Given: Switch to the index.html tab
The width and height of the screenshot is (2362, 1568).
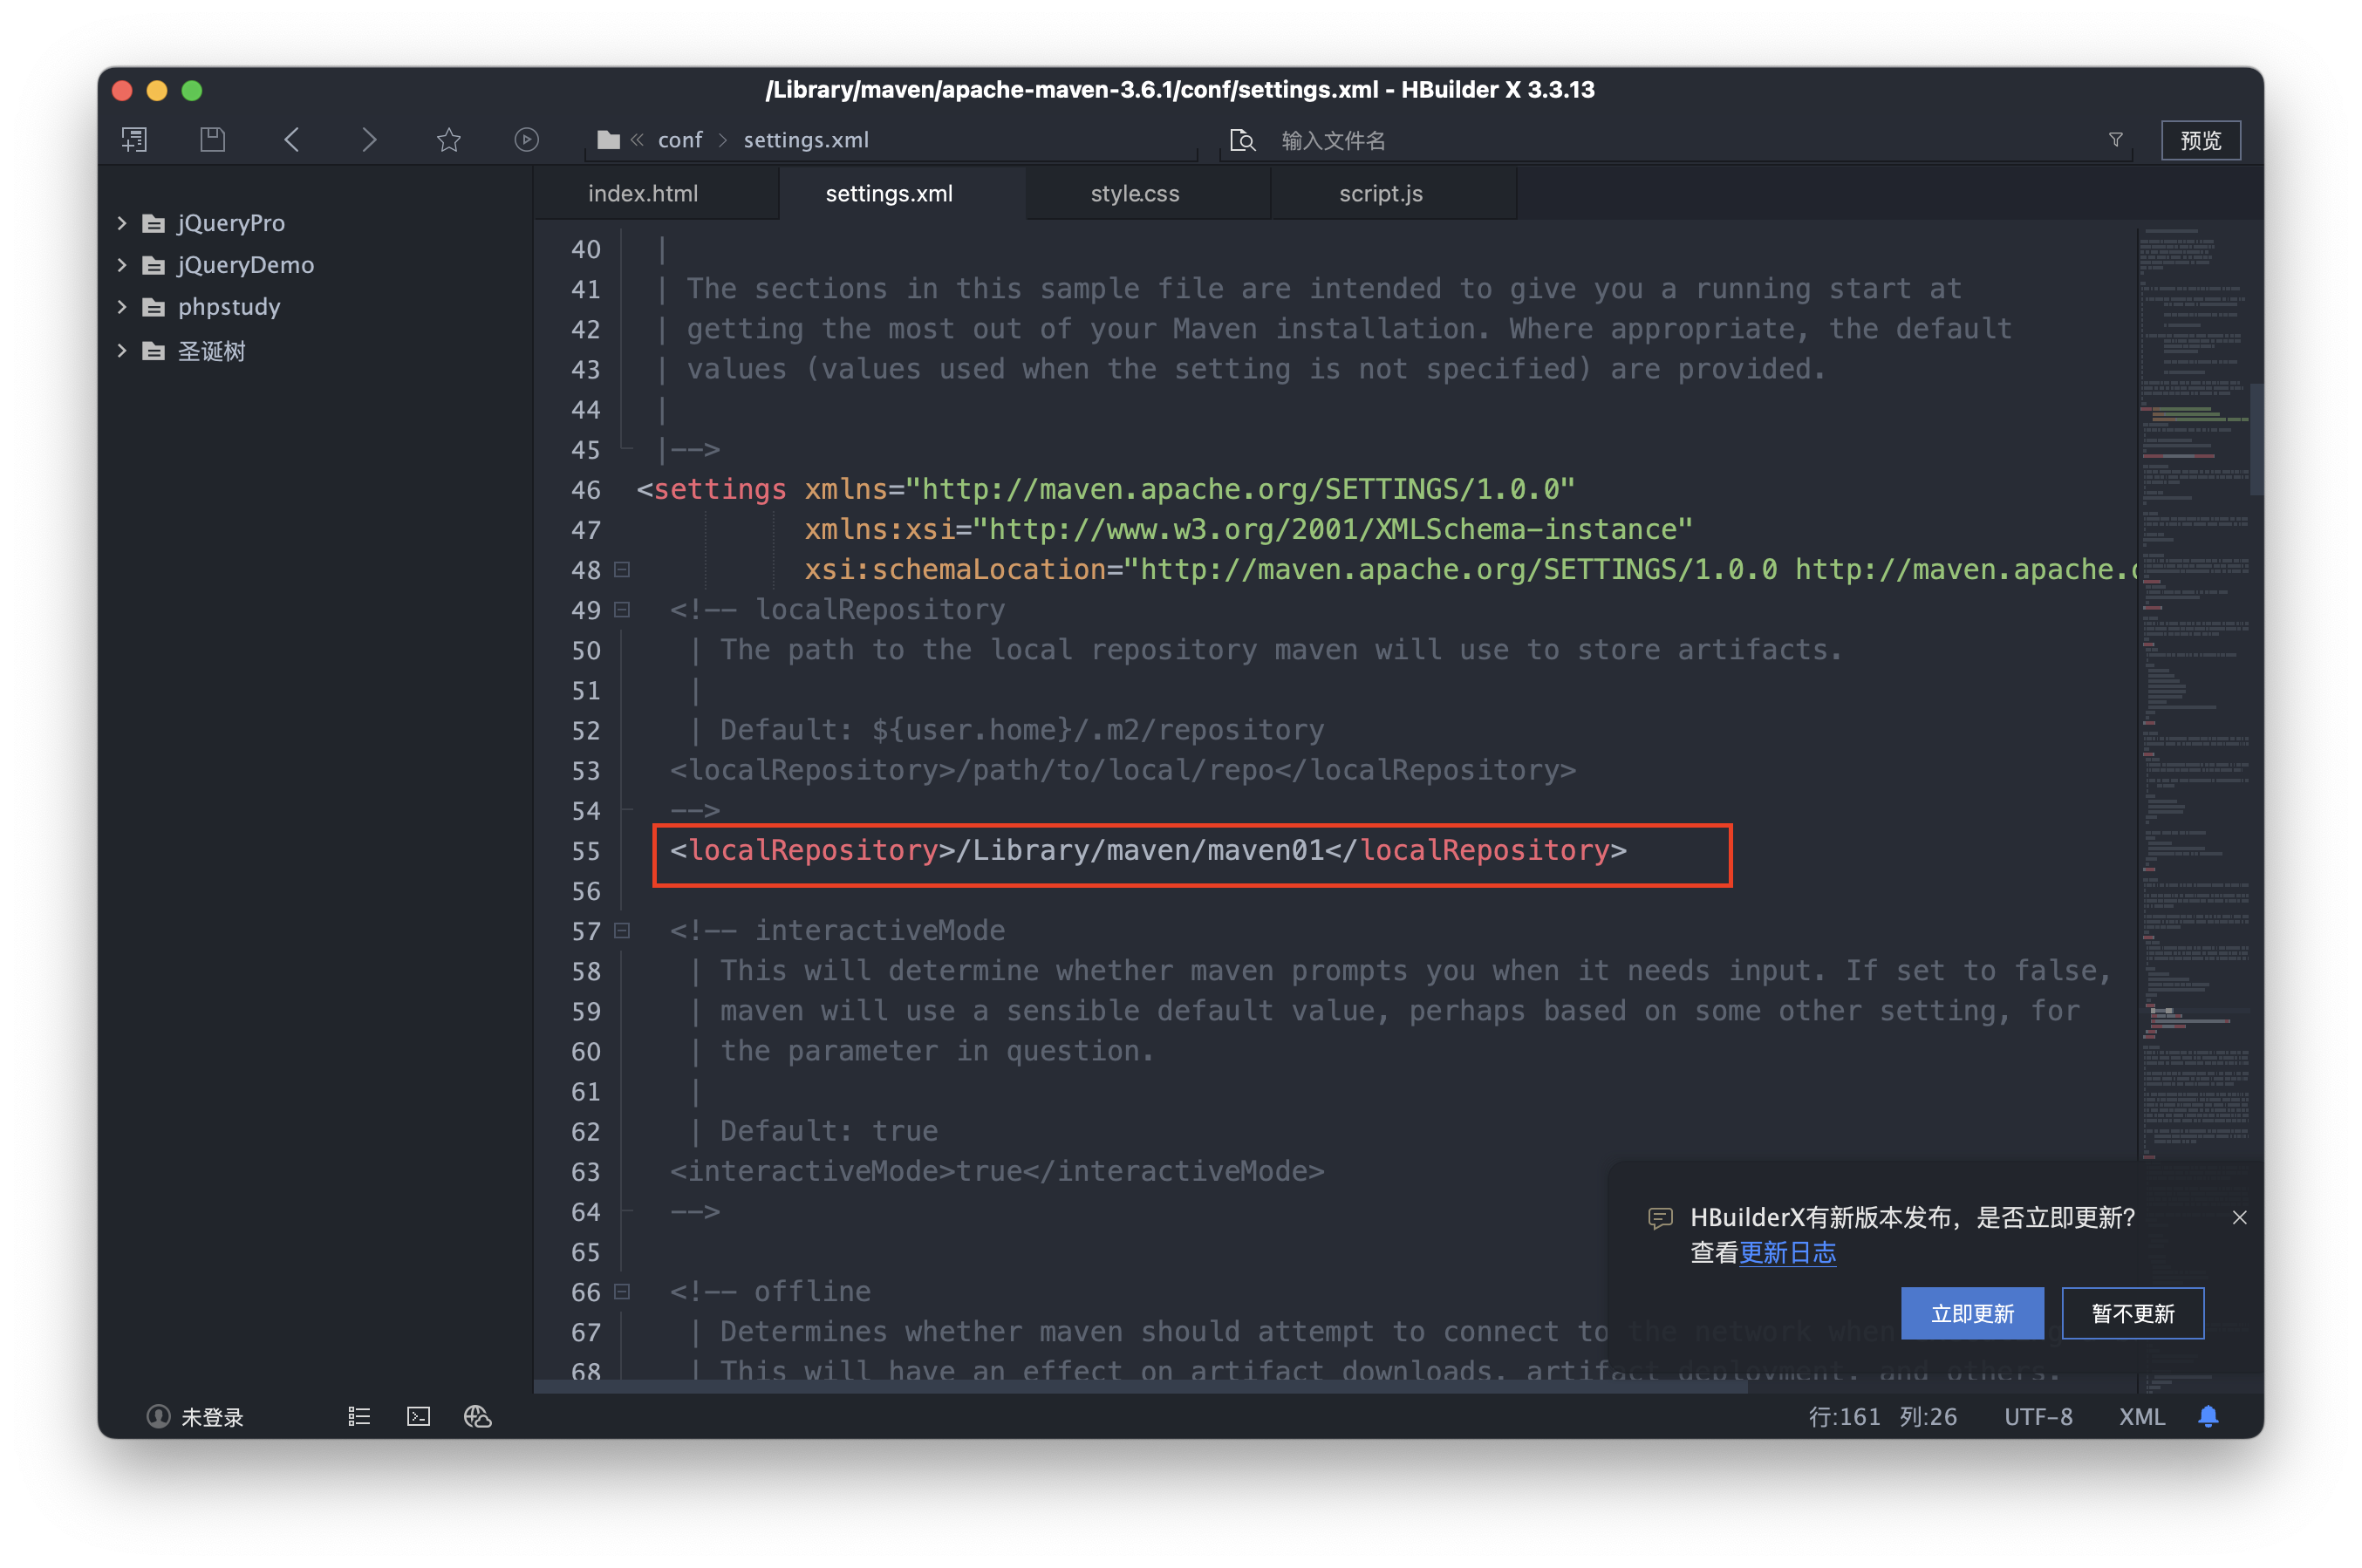Looking at the screenshot, I should coord(643,194).
